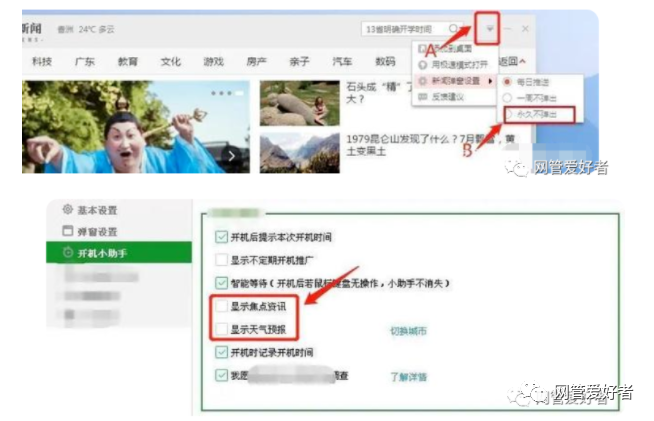
Task: Click the gear icon beside 基本设置
Action: tap(68, 209)
